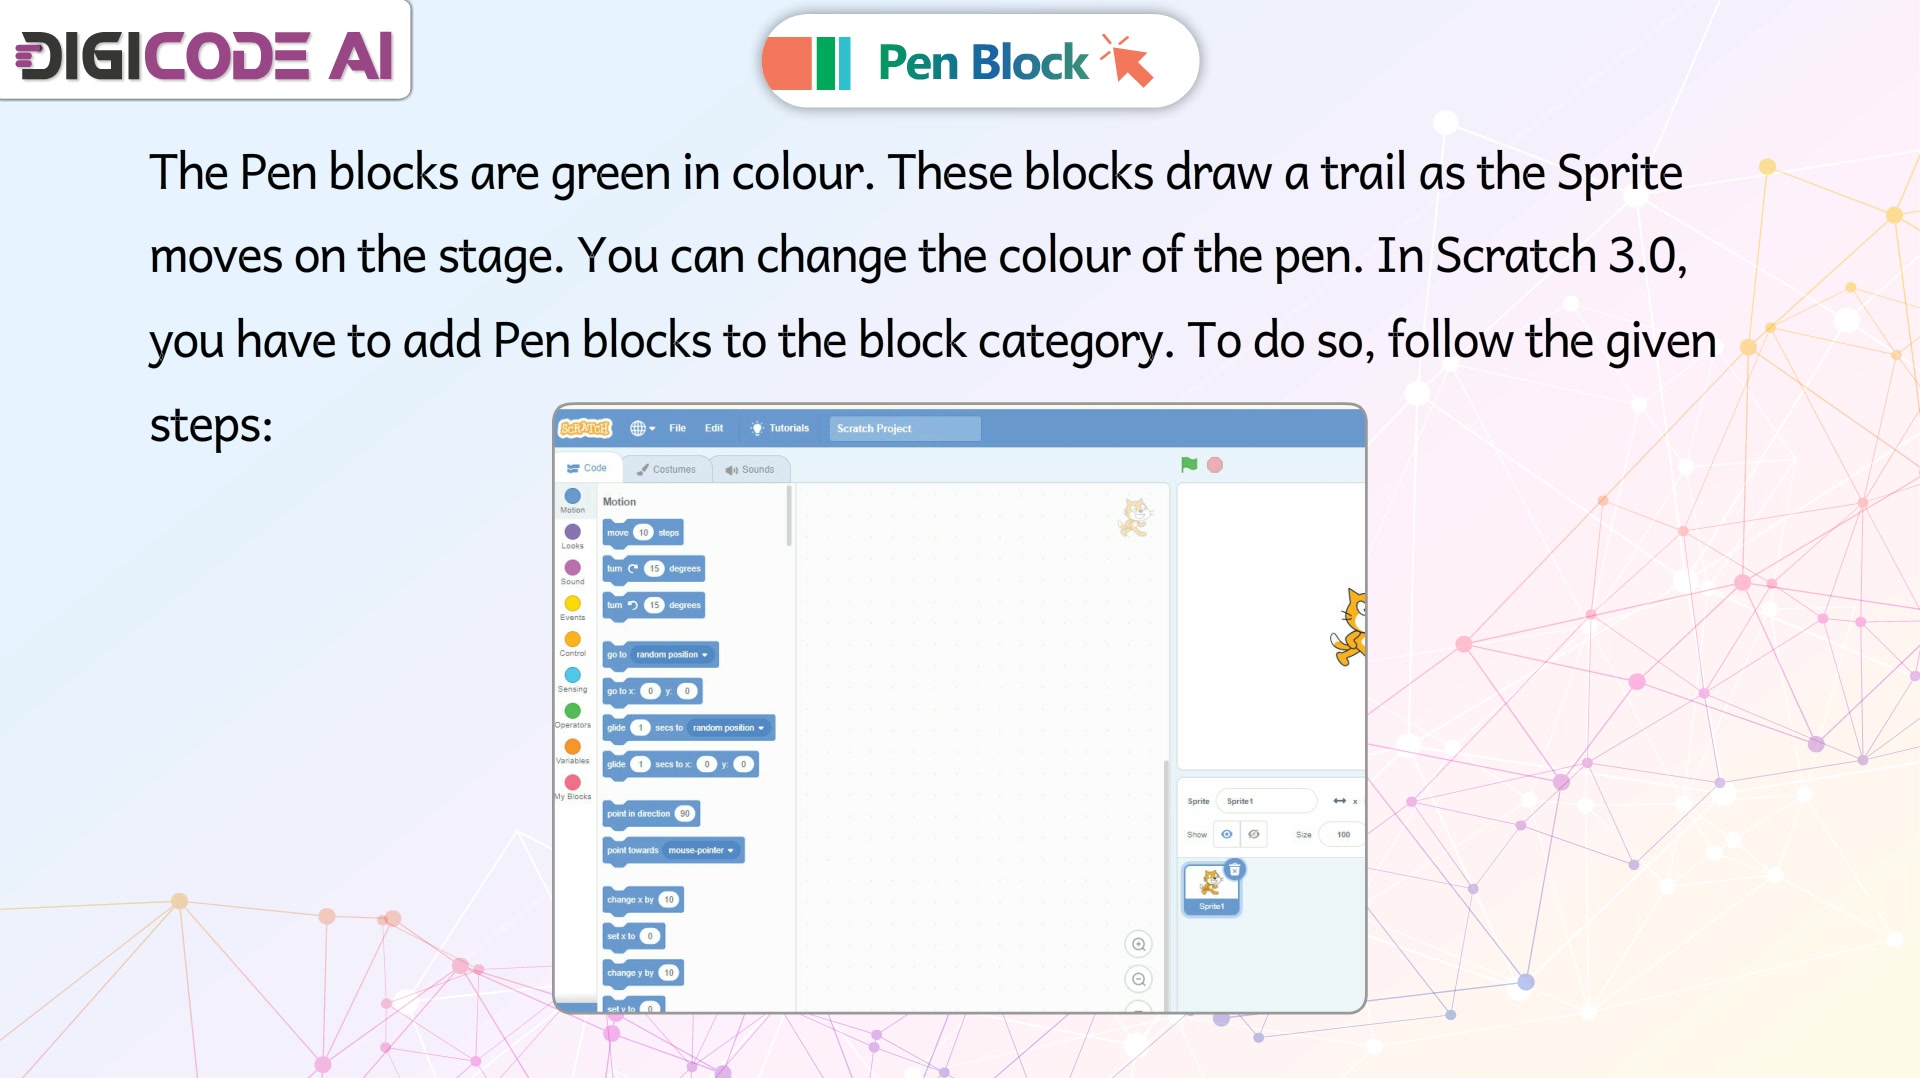1920x1078 pixels.
Task: Delete Sprite1 using the trash icon
Action: (x=1235, y=870)
